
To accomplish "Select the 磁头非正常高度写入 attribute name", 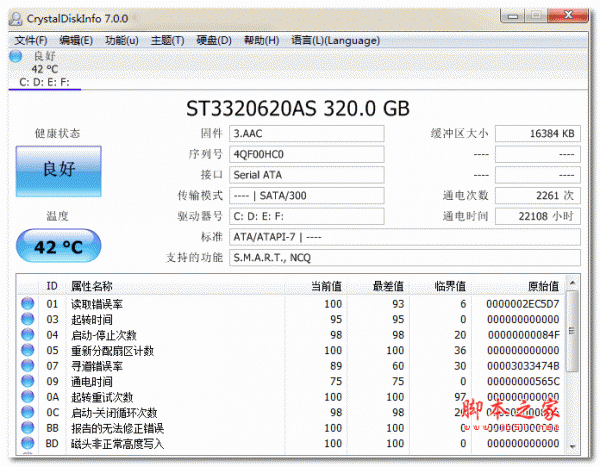I will click(117, 444).
